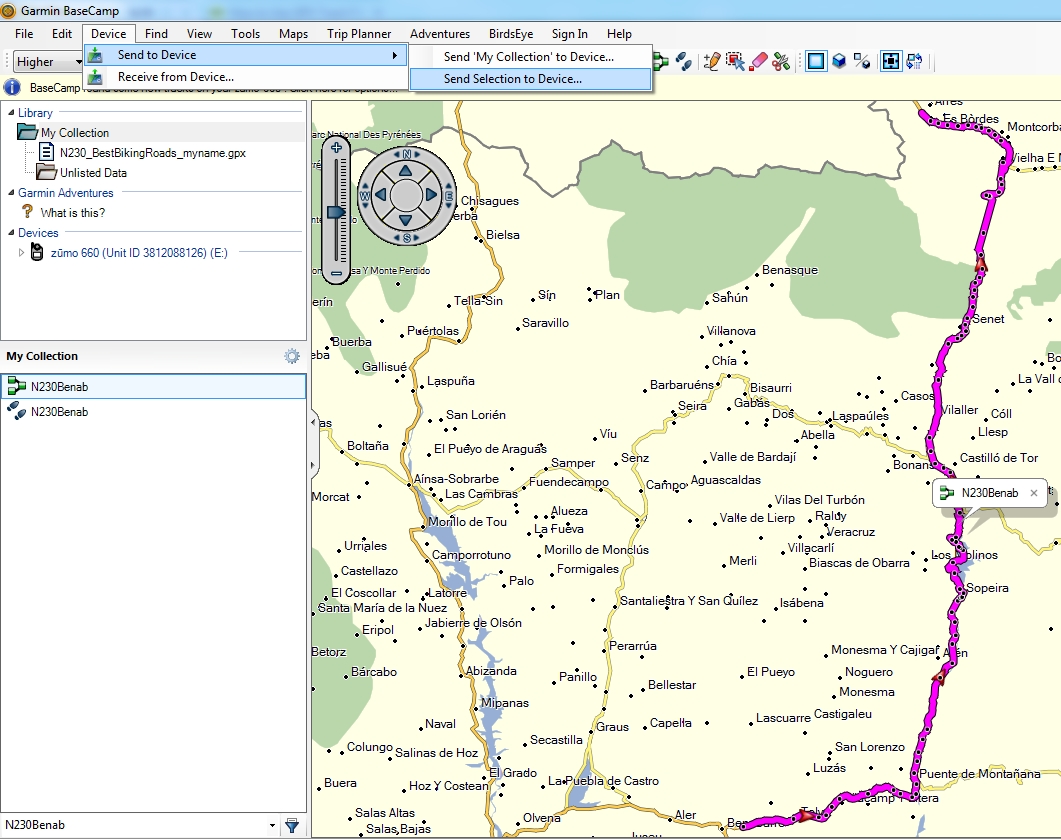Choose Send Selection to Device
Image resolution: width=1061 pixels, height=840 pixels.
512,79
